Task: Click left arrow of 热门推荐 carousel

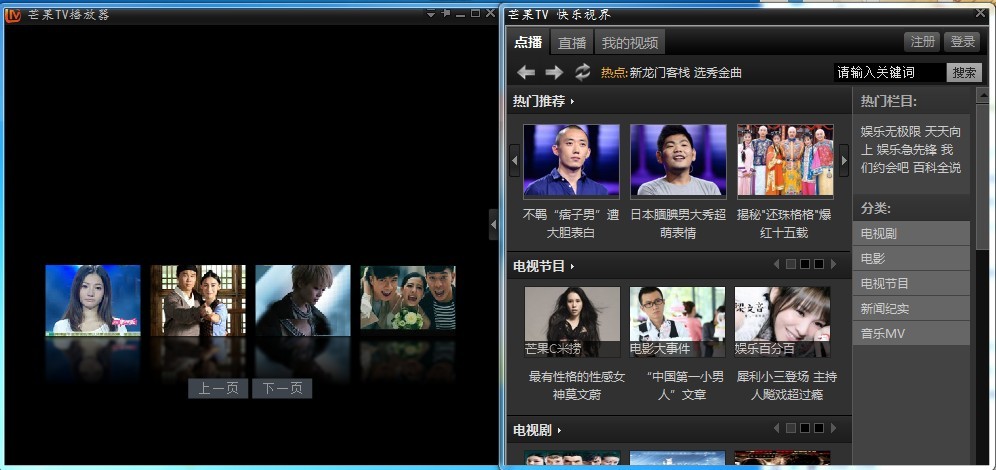Action: [x=515, y=160]
